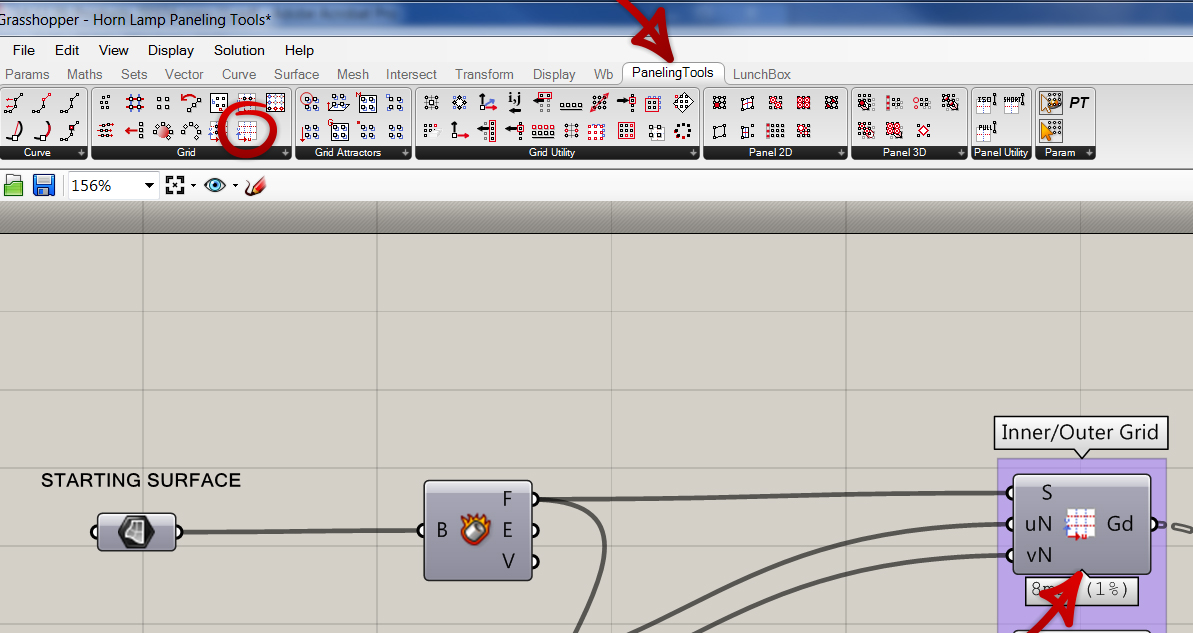Switch to the Maths tab
This screenshot has height=633, width=1193.
click(84, 74)
